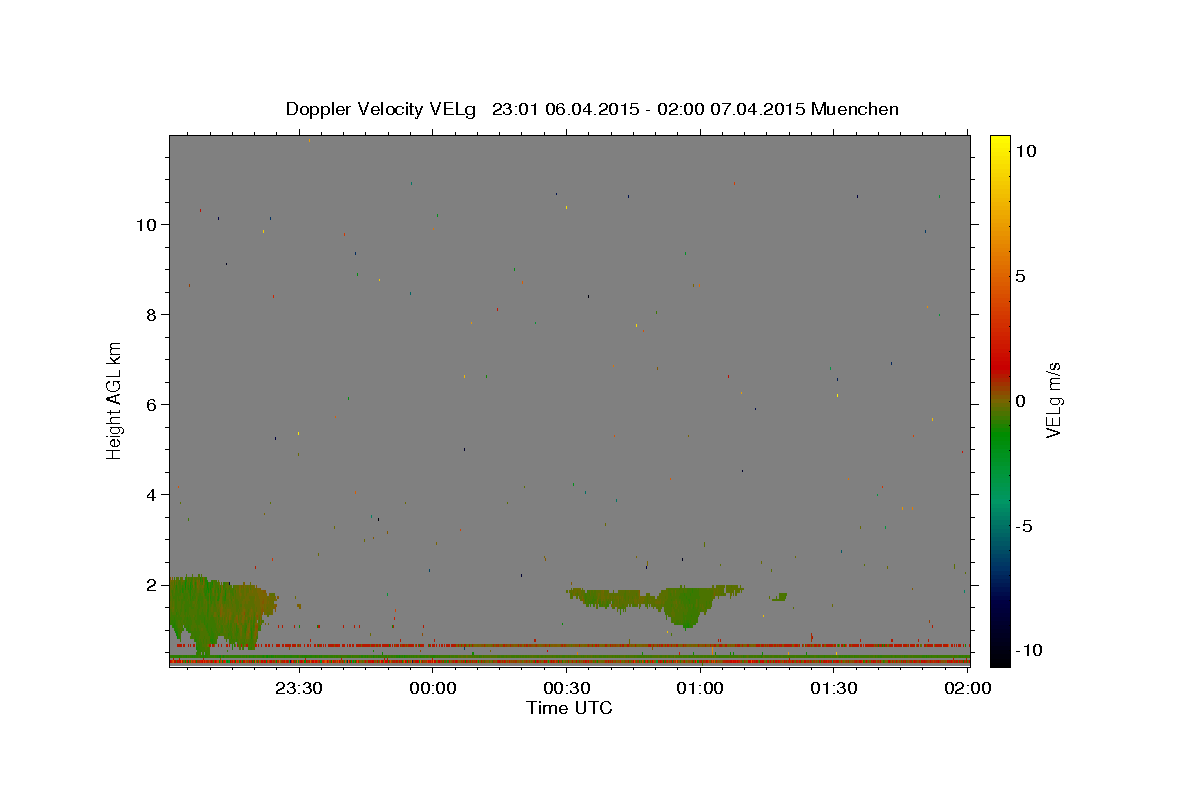The image size is (1200, 800).
Task: Click the colorbar value 0
Action: pyautogui.click(x=1020, y=401)
